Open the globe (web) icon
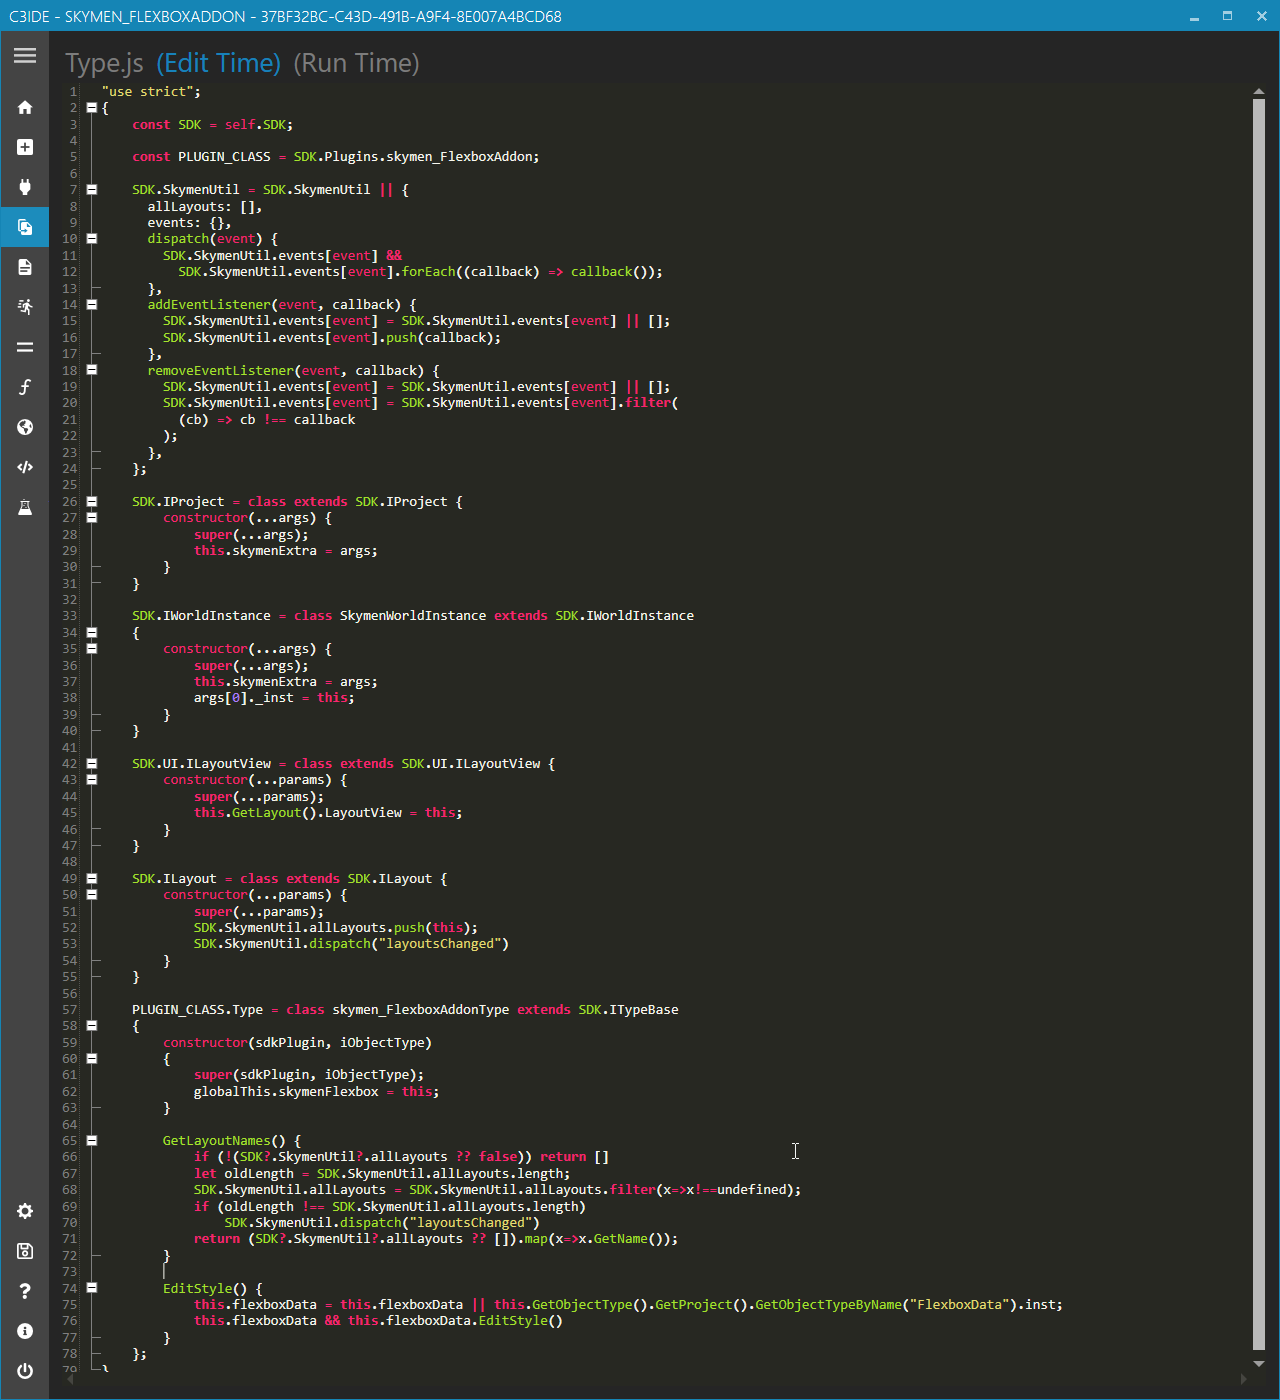 point(25,427)
